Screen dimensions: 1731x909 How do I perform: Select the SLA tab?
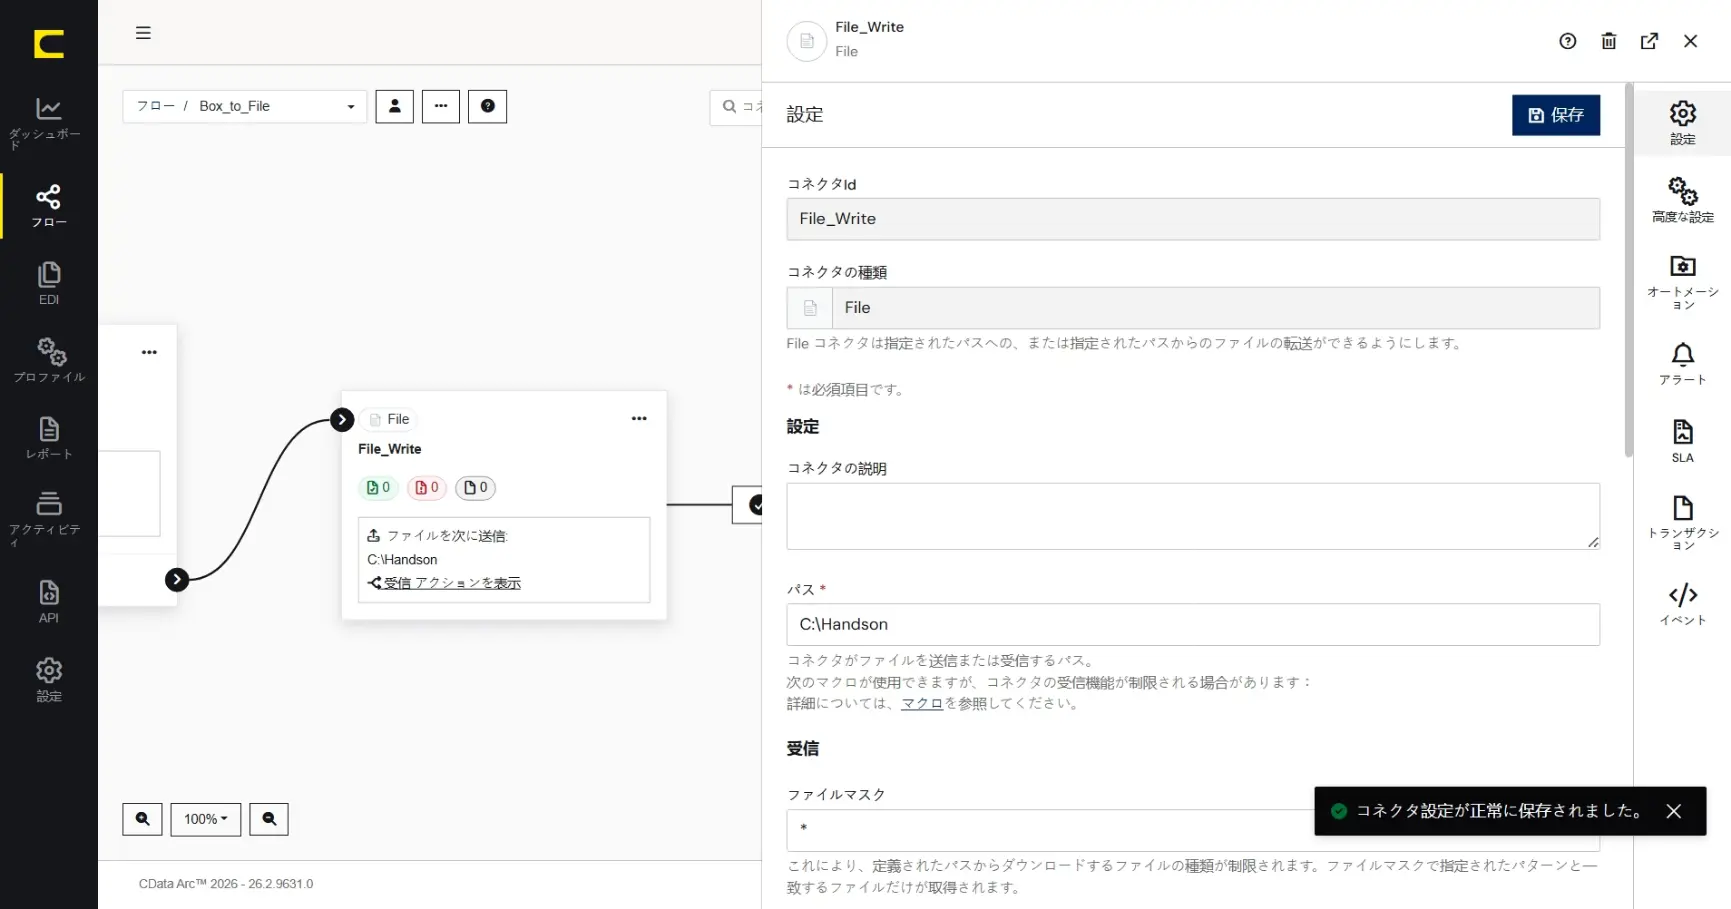click(x=1683, y=441)
